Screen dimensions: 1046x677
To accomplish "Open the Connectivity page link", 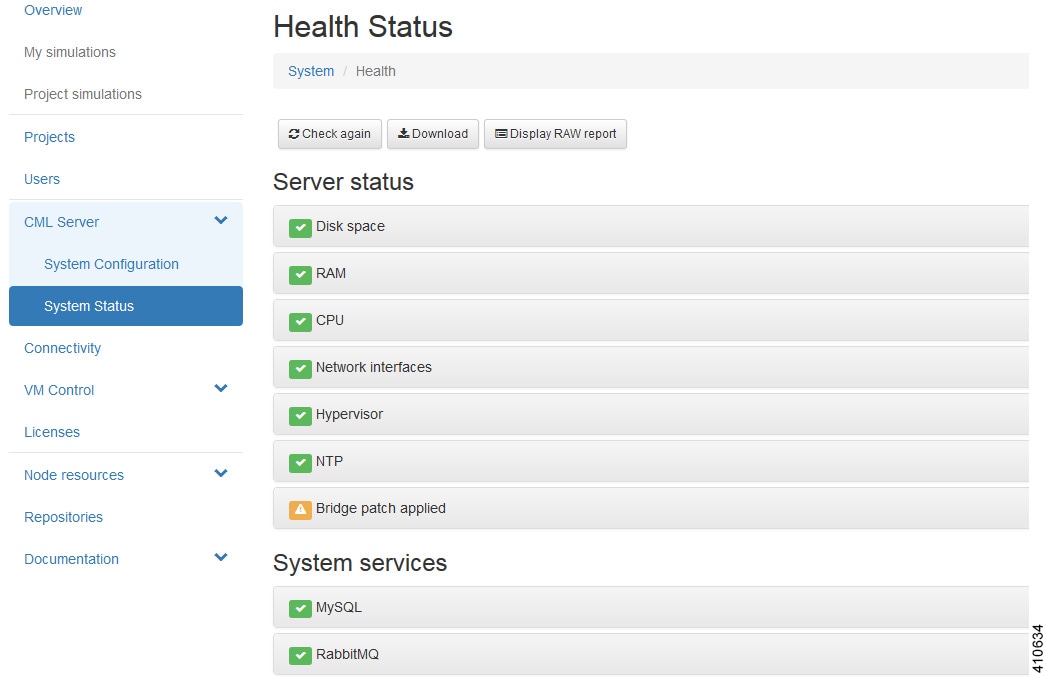I will tap(62, 348).
